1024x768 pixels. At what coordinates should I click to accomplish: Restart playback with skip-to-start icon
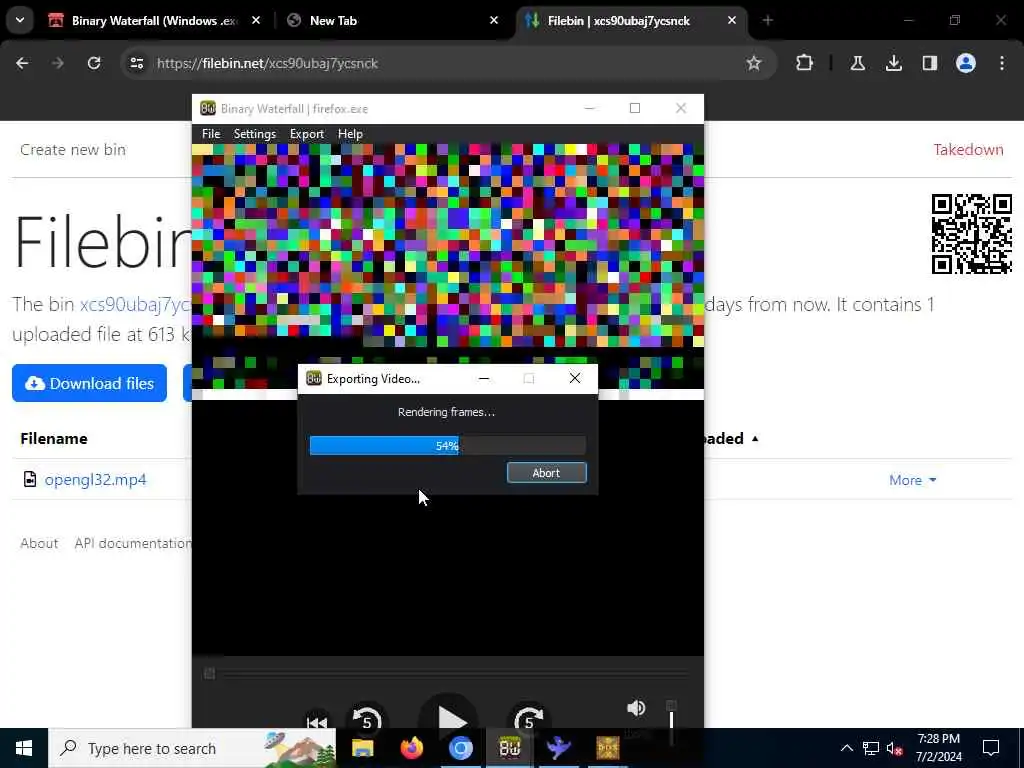point(317,721)
